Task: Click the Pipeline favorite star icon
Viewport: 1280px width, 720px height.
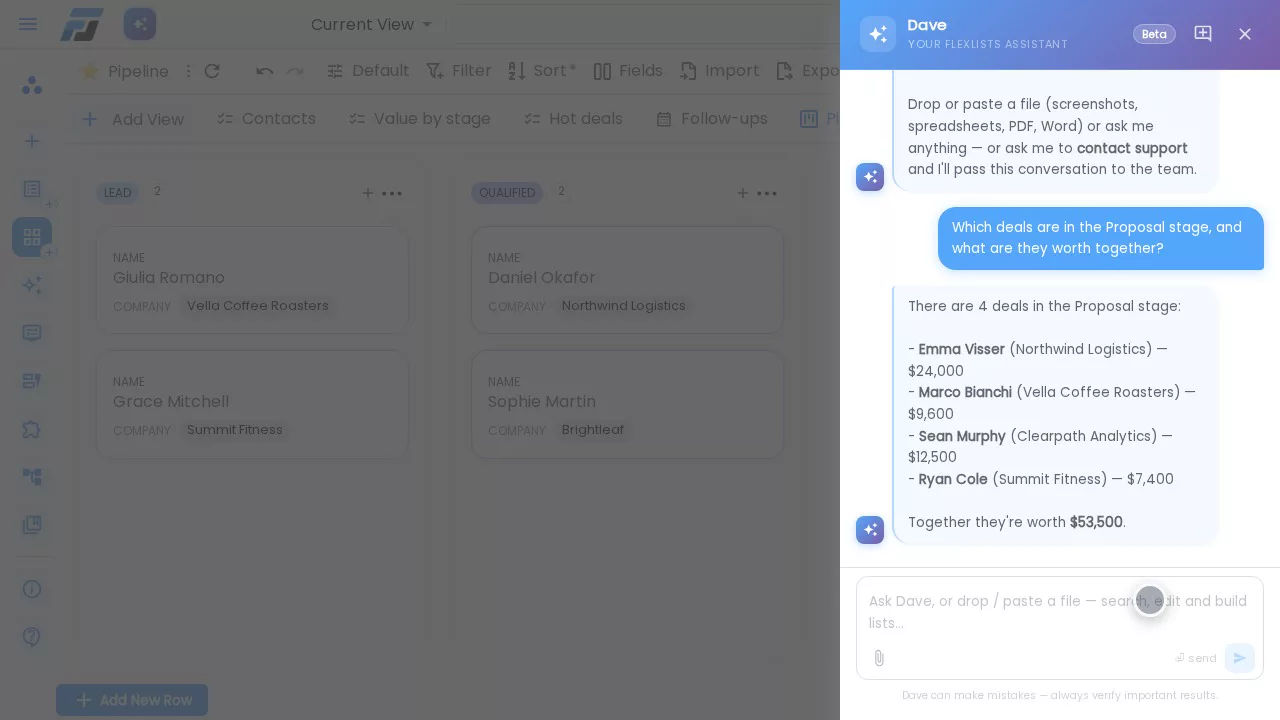Action: click(89, 71)
